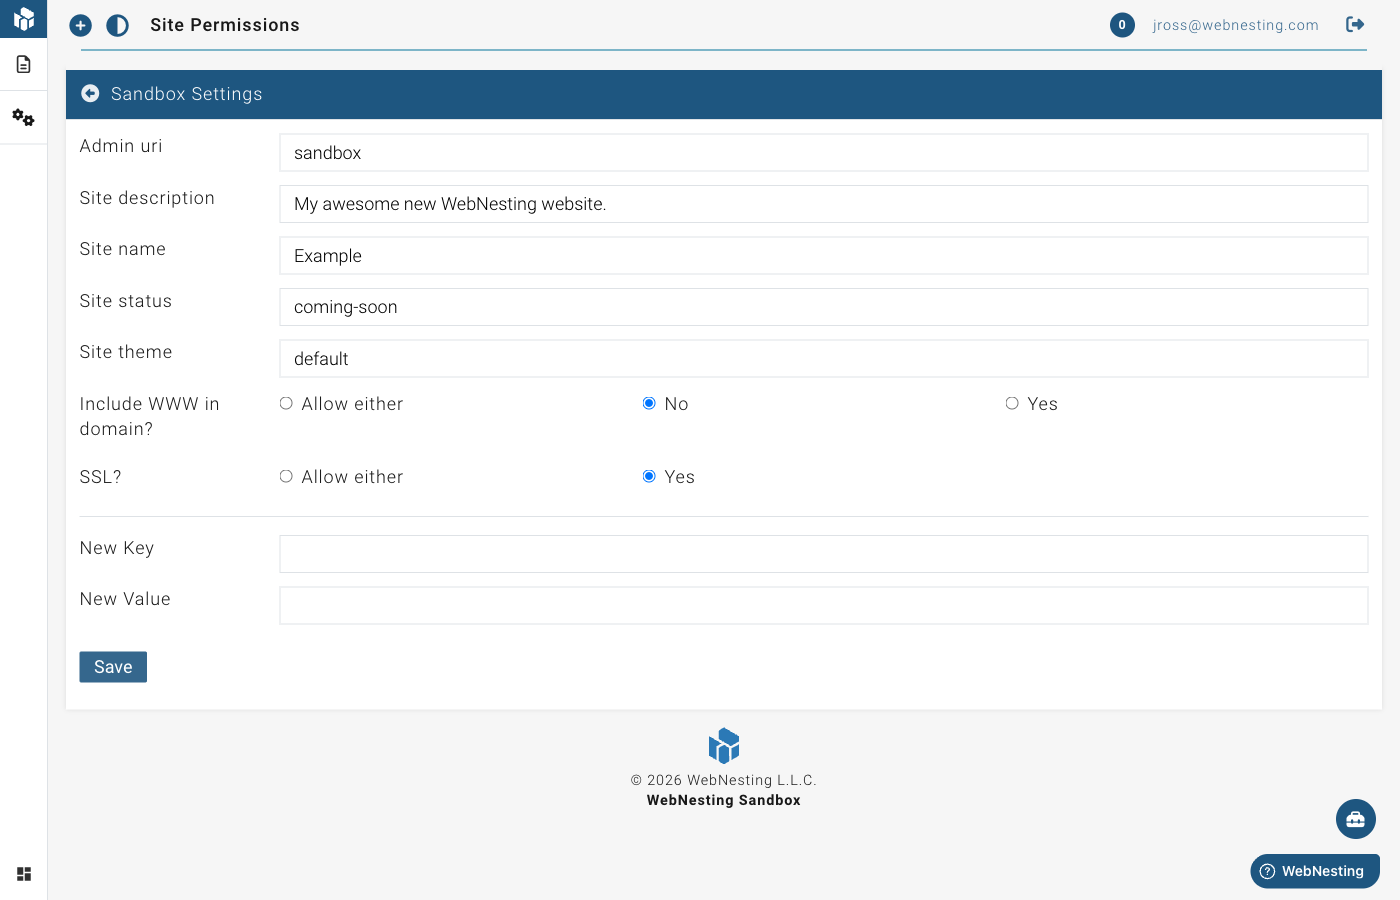Sign out using the logout icon
The height and width of the screenshot is (900, 1400).
coord(1355,24)
